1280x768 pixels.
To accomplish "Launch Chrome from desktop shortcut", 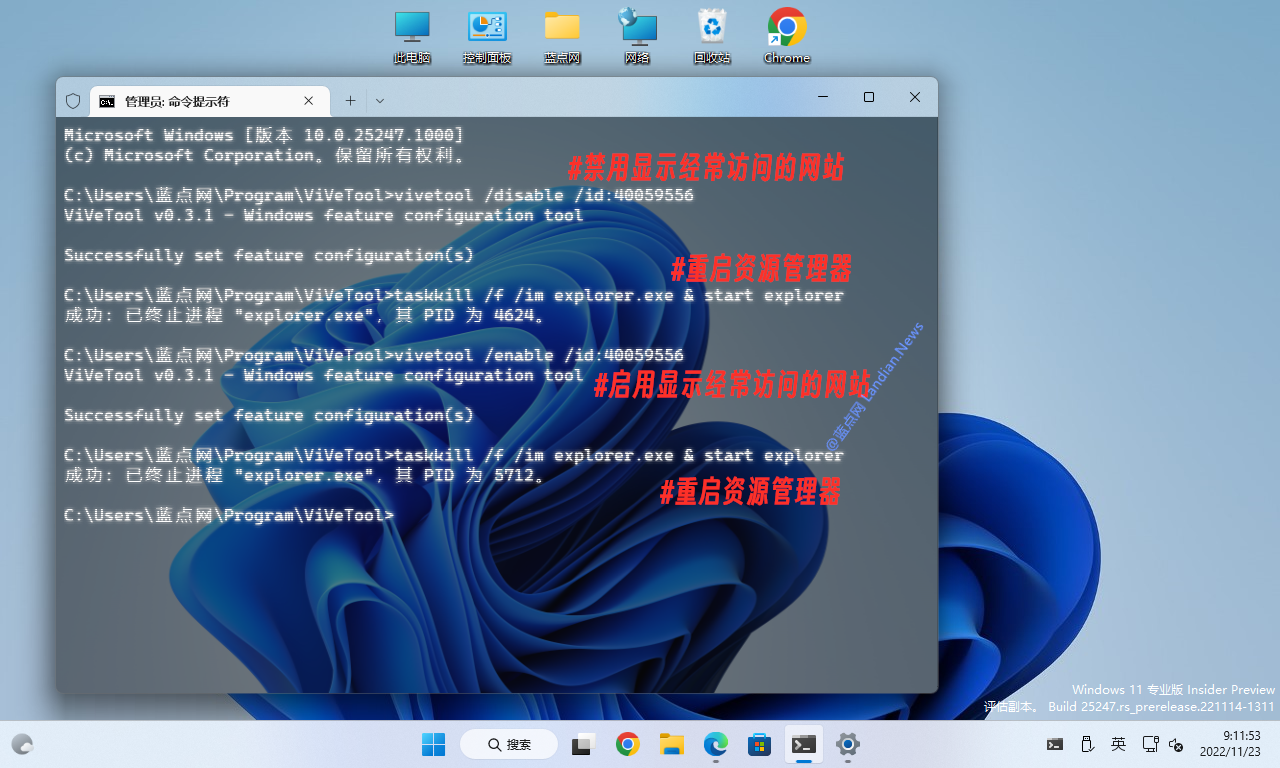I will click(x=787, y=37).
